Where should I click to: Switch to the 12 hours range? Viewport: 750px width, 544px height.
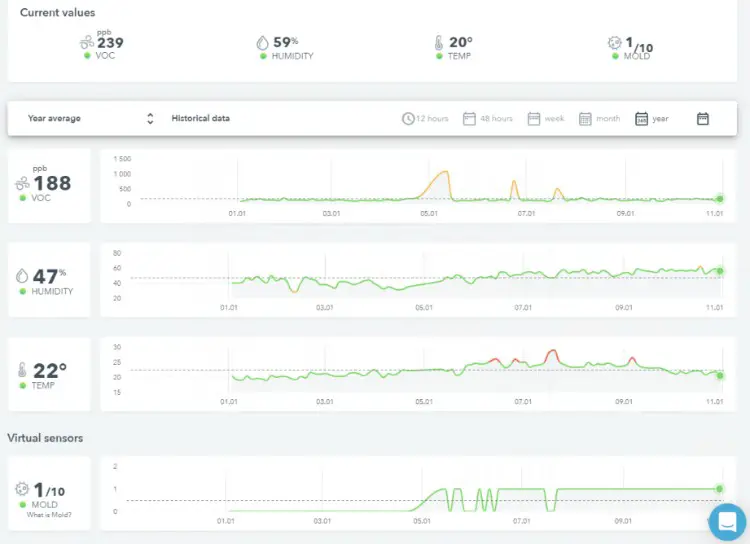pos(425,118)
